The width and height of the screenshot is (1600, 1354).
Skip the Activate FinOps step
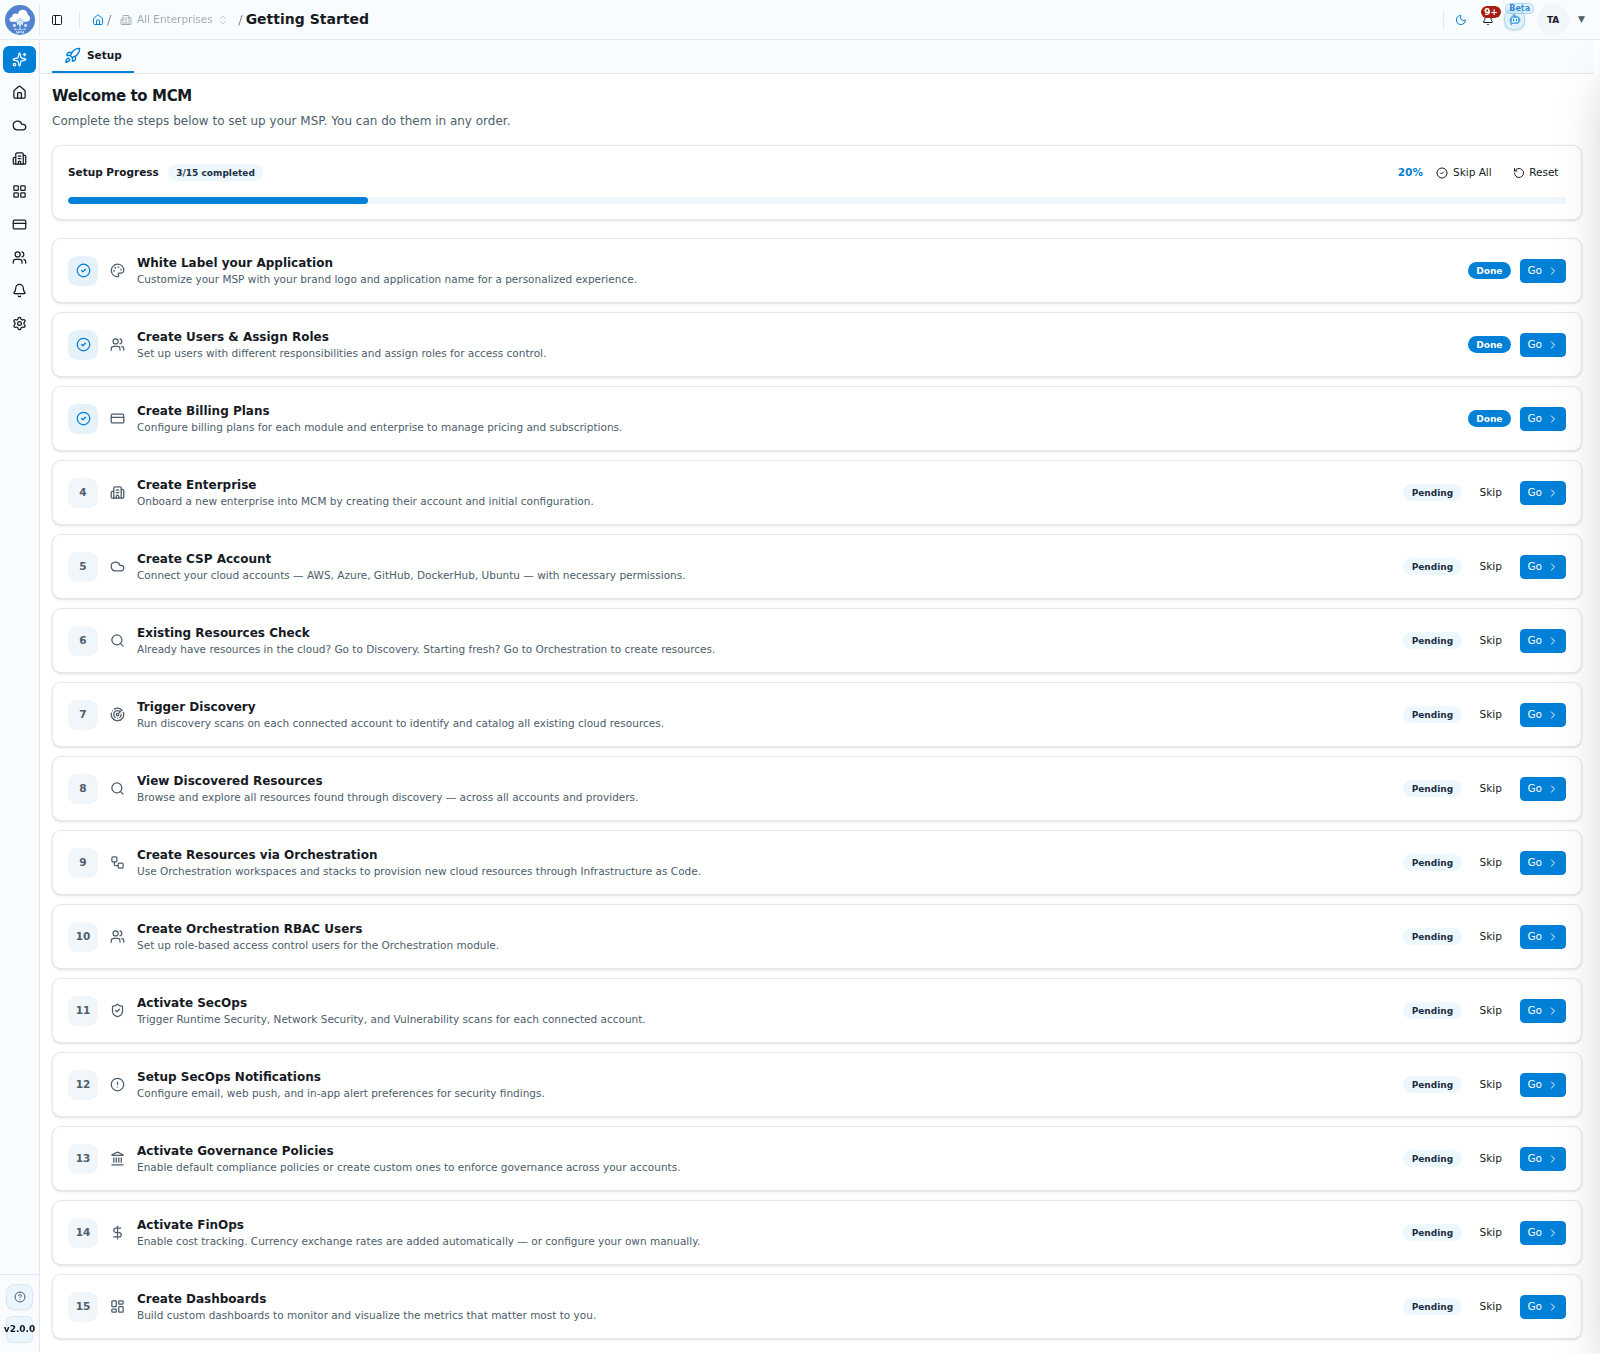1490,1233
